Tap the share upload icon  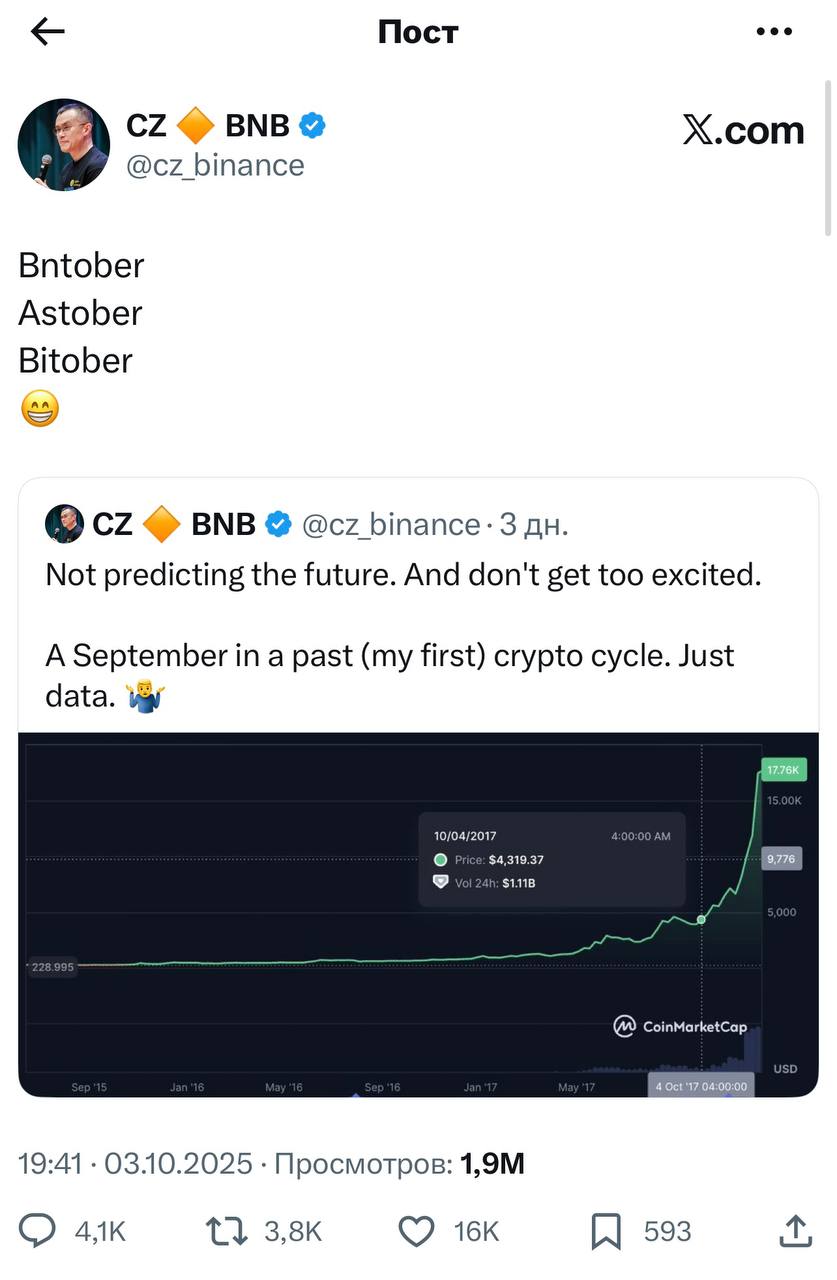coord(794,1231)
